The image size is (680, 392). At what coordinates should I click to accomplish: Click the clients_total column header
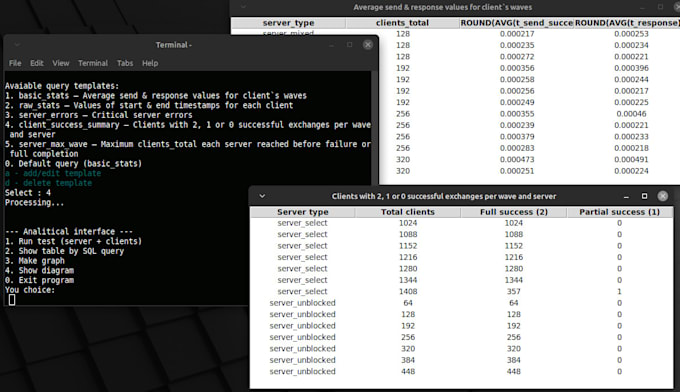coord(402,23)
